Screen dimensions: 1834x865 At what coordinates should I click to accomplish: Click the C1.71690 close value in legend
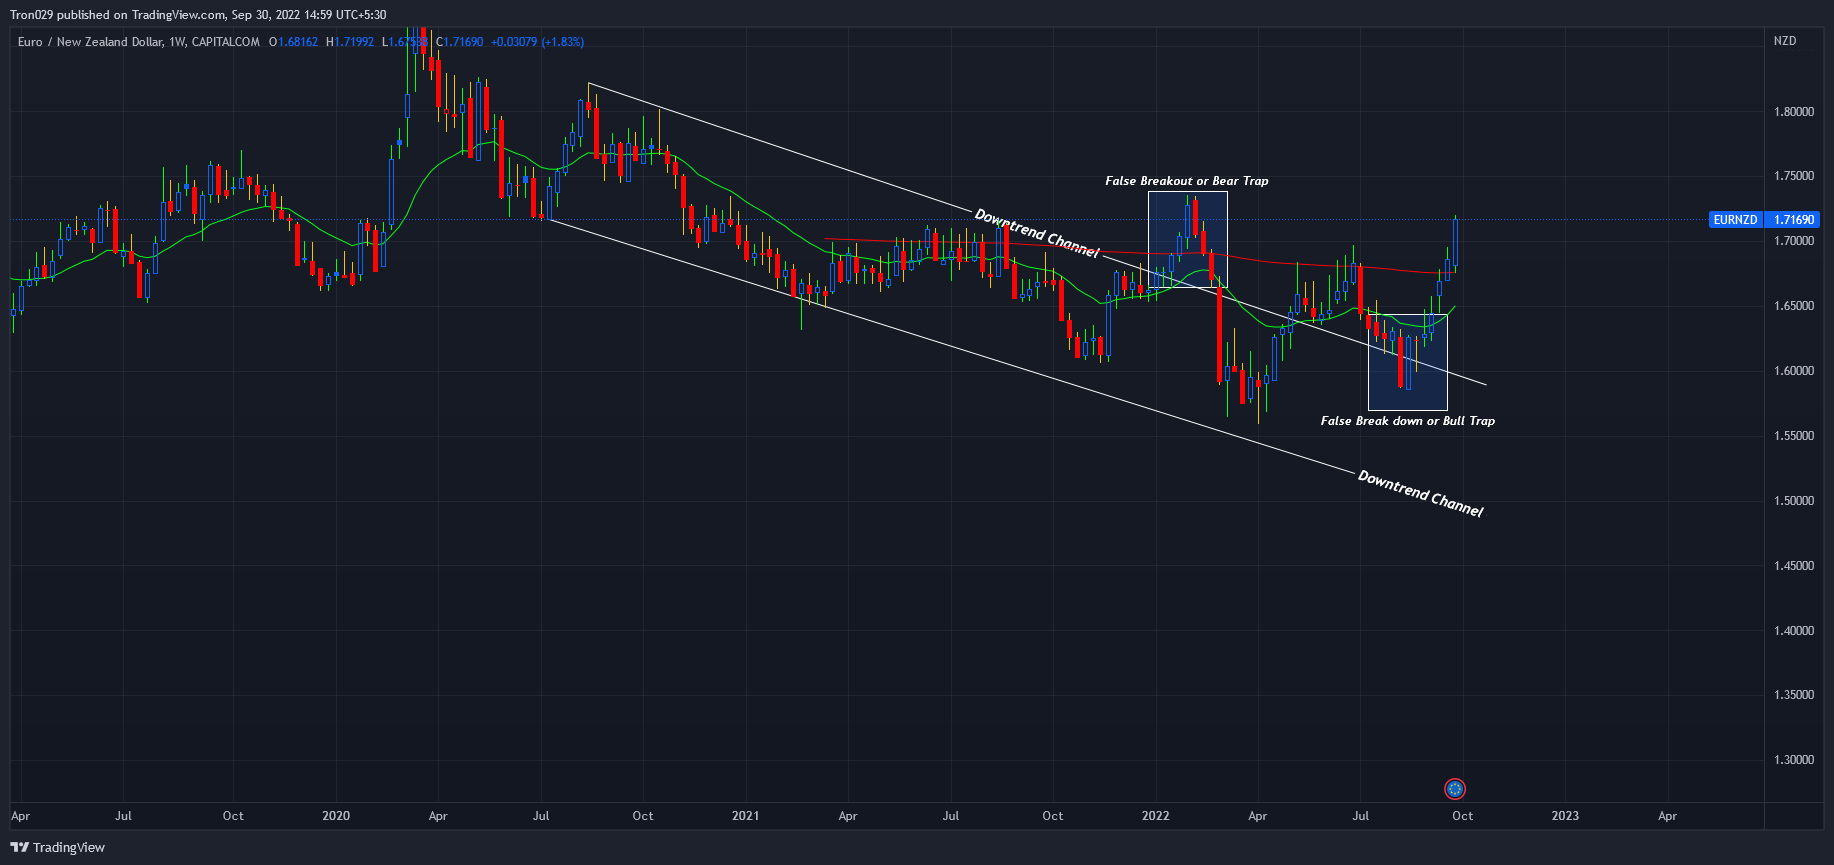pos(460,42)
